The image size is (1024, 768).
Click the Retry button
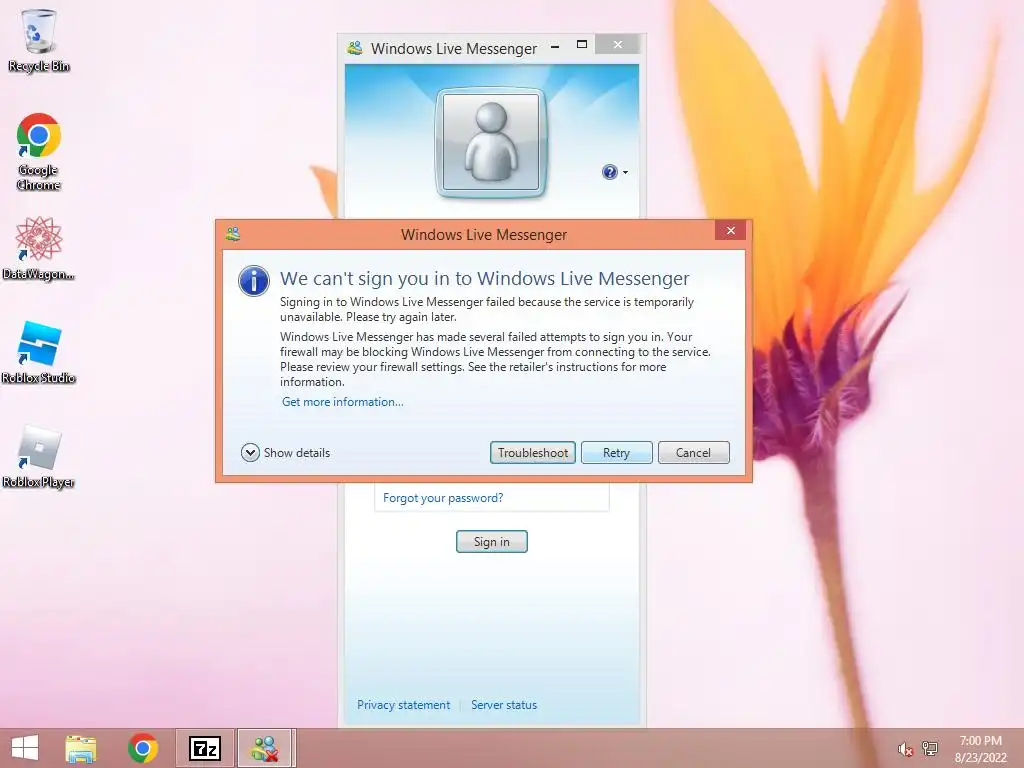(x=616, y=453)
